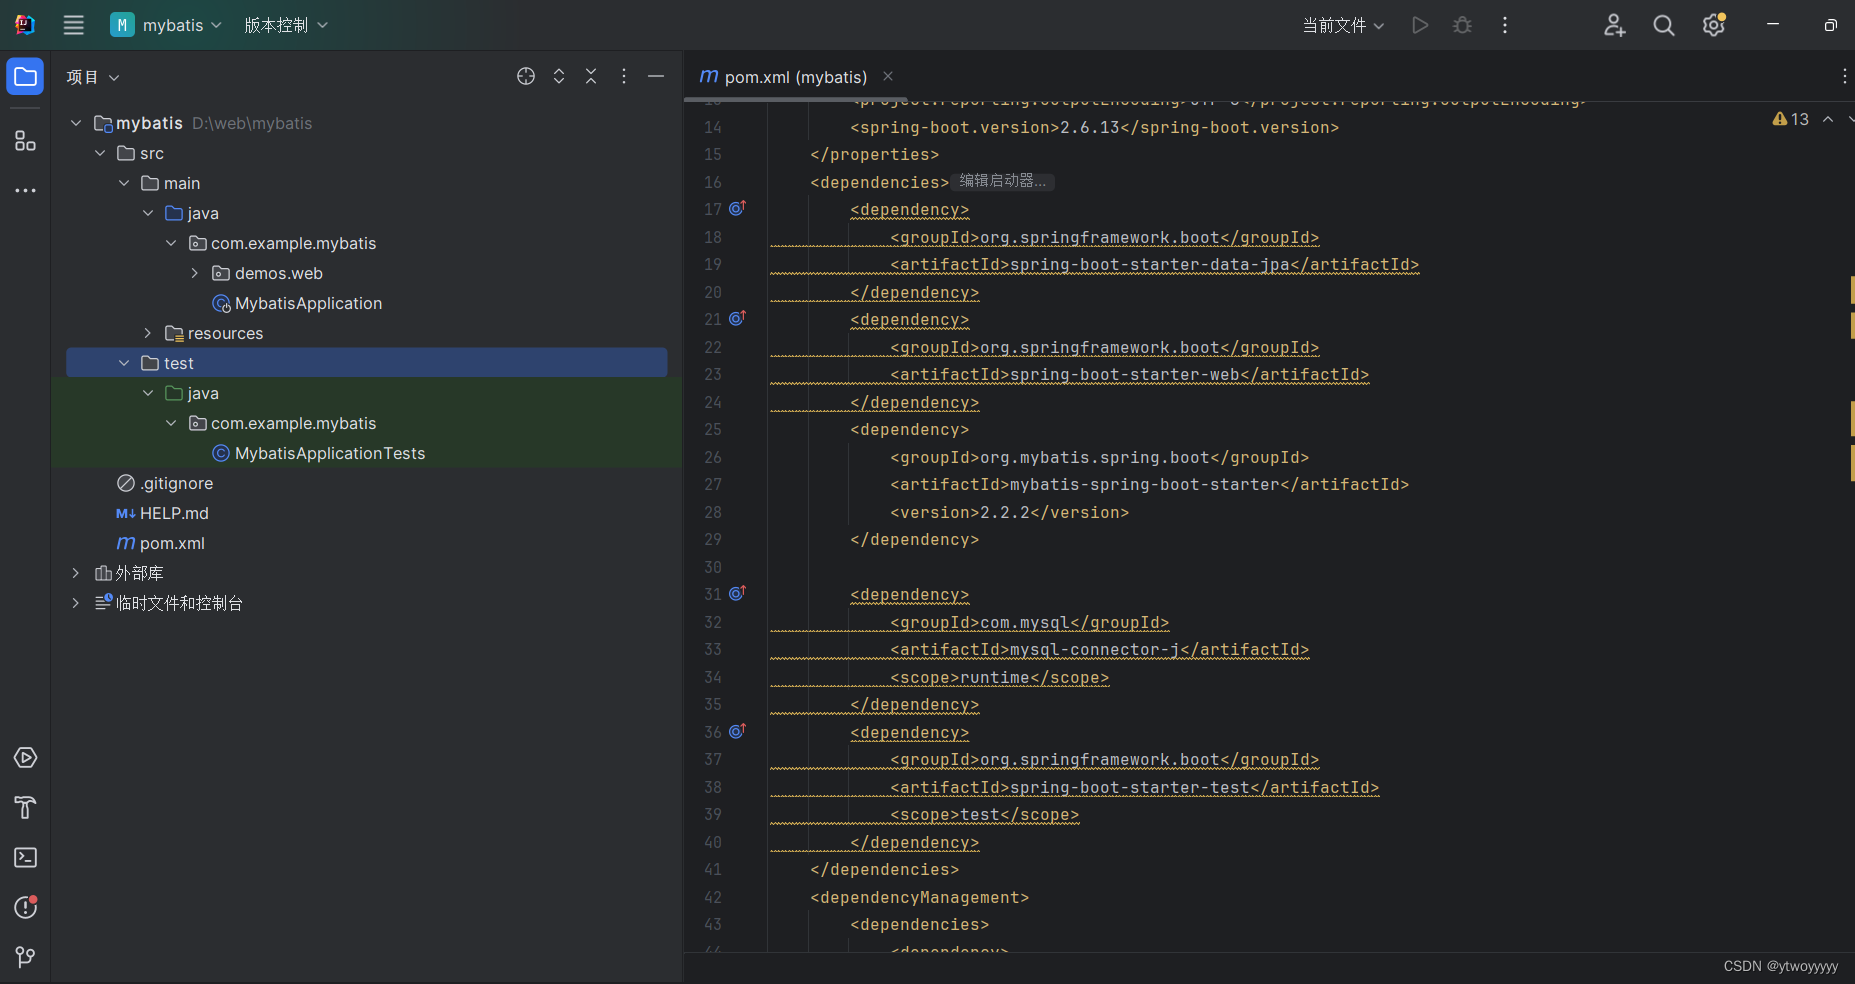
Task: Open the Structure tool window icon
Action: pyautogui.click(x=25, y=141)
